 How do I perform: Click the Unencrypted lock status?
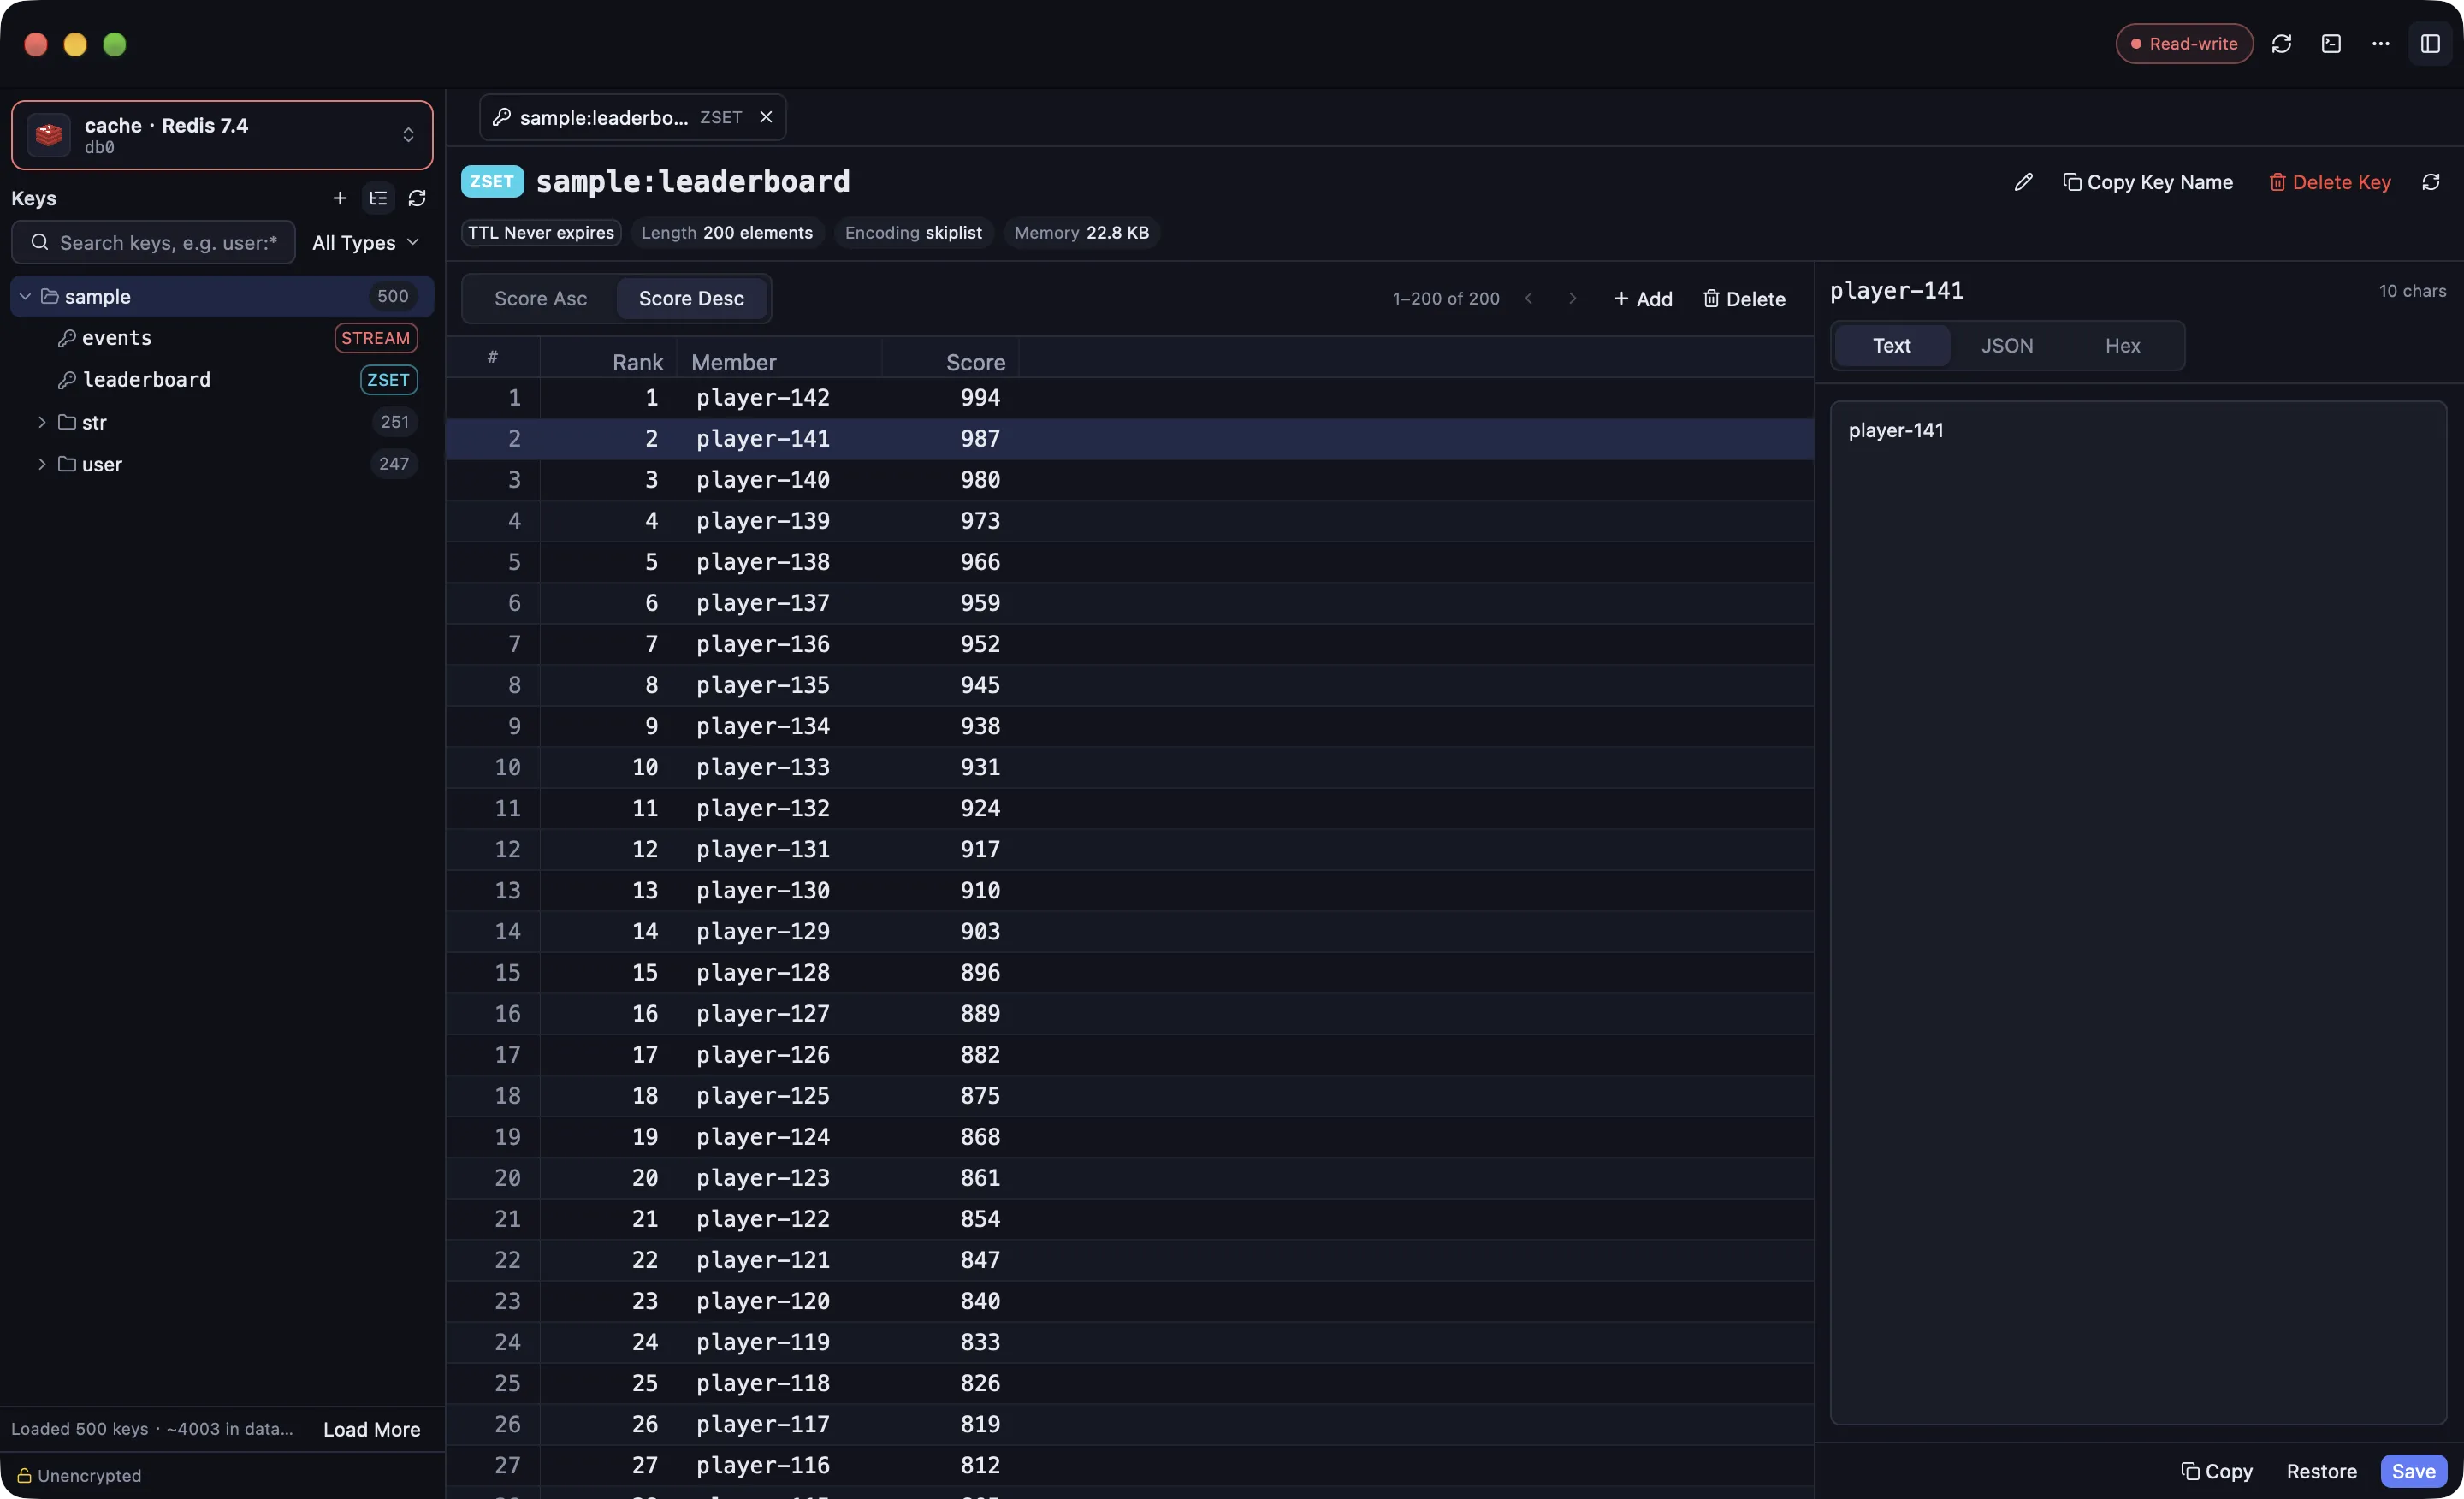79,1476
